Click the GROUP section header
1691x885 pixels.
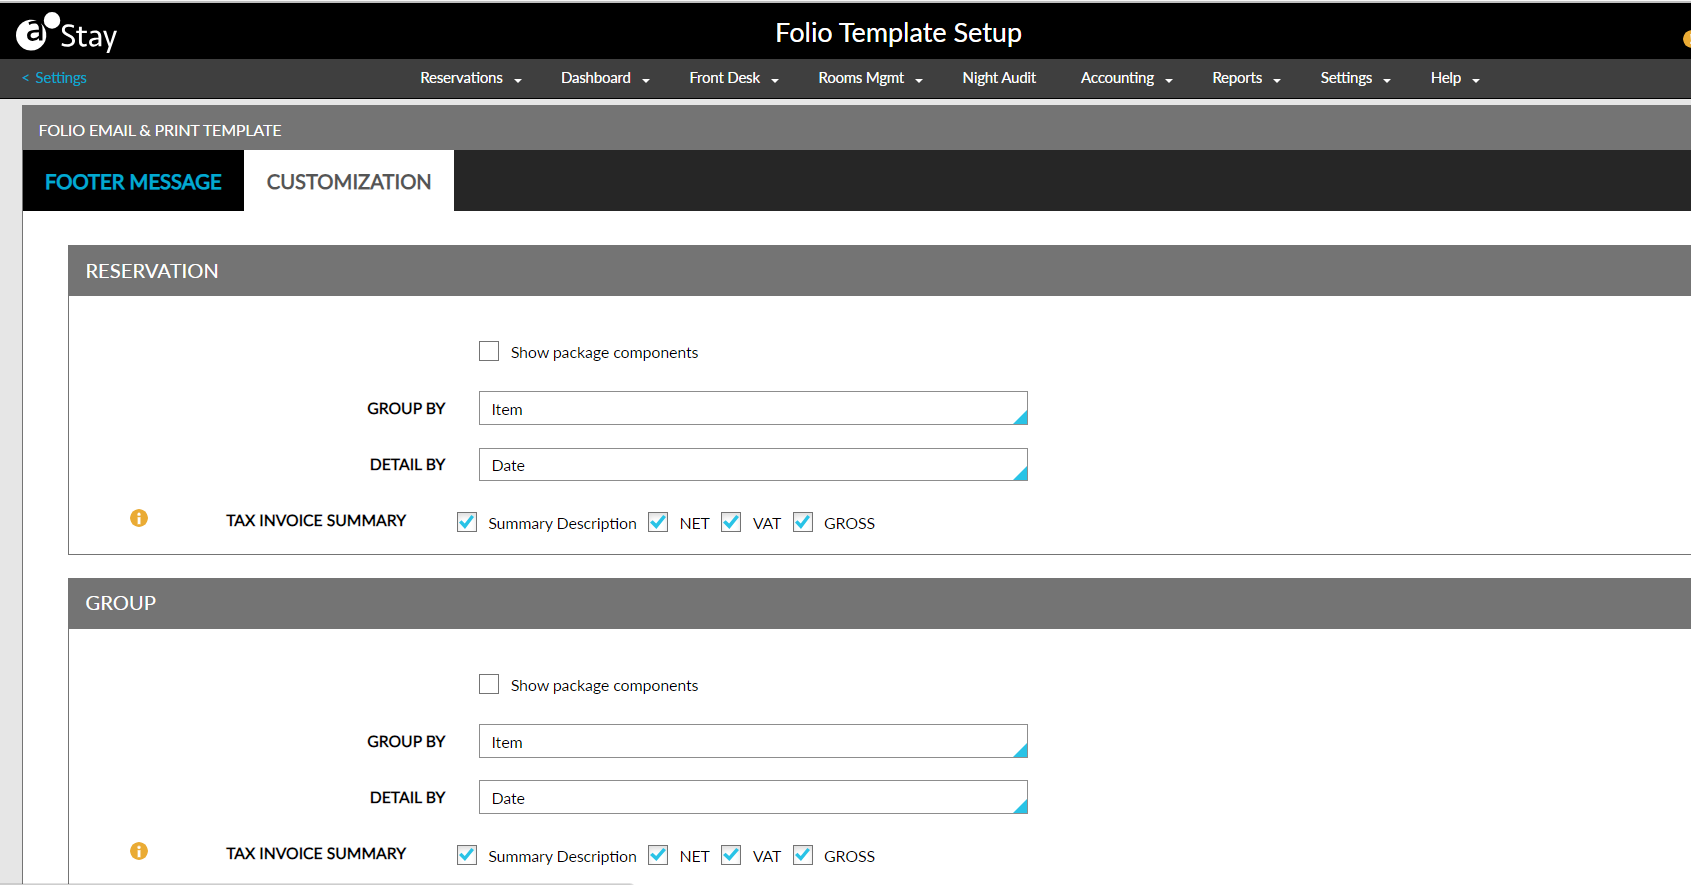[x=879, y=603]
